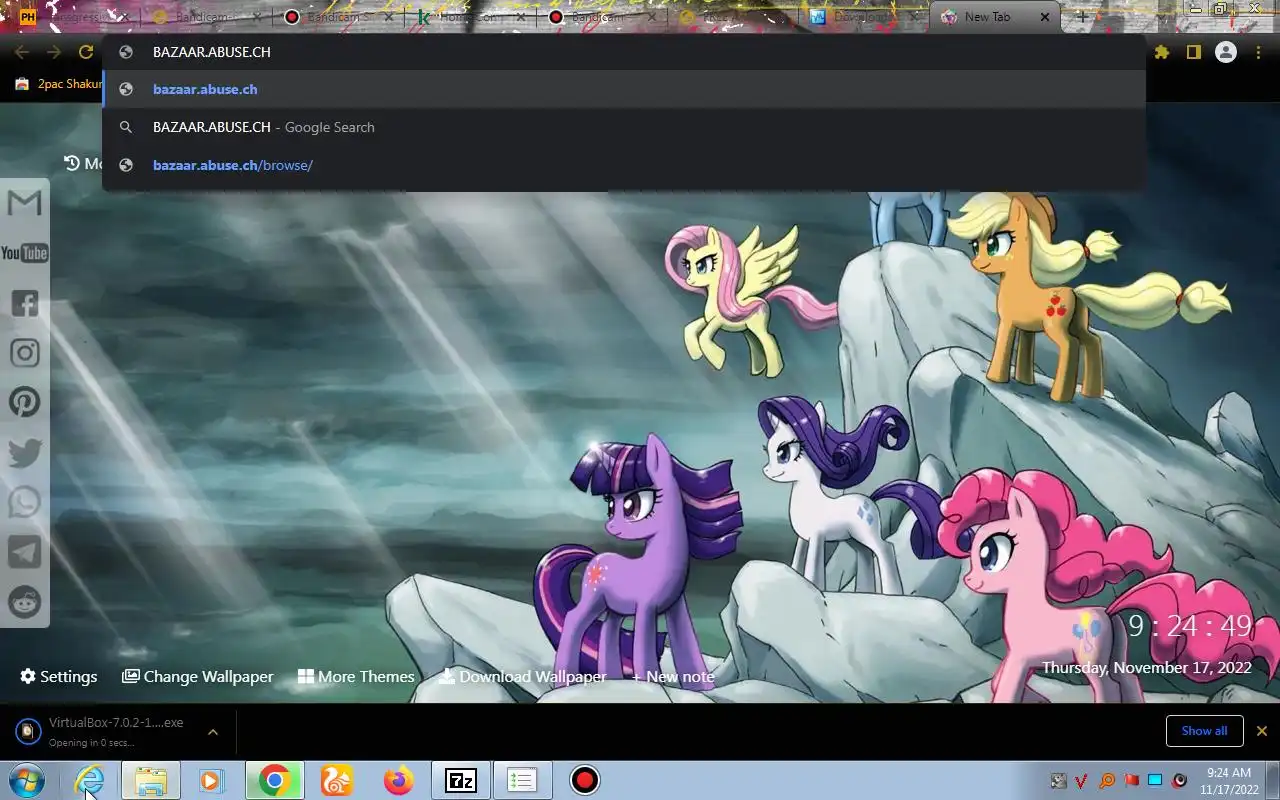Open 7-Zip taskbar icon

click(x=461, y=780)
